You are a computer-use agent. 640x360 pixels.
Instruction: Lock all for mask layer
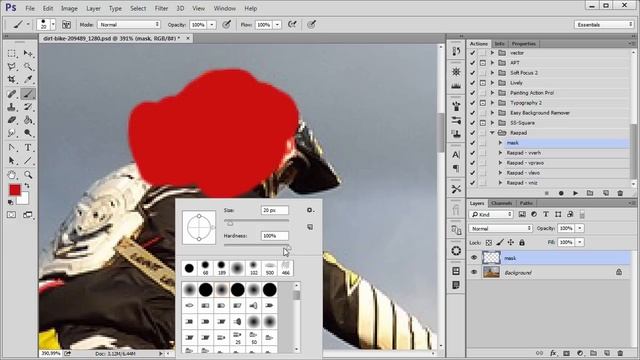pyautogui.click(x=522, y=242)
